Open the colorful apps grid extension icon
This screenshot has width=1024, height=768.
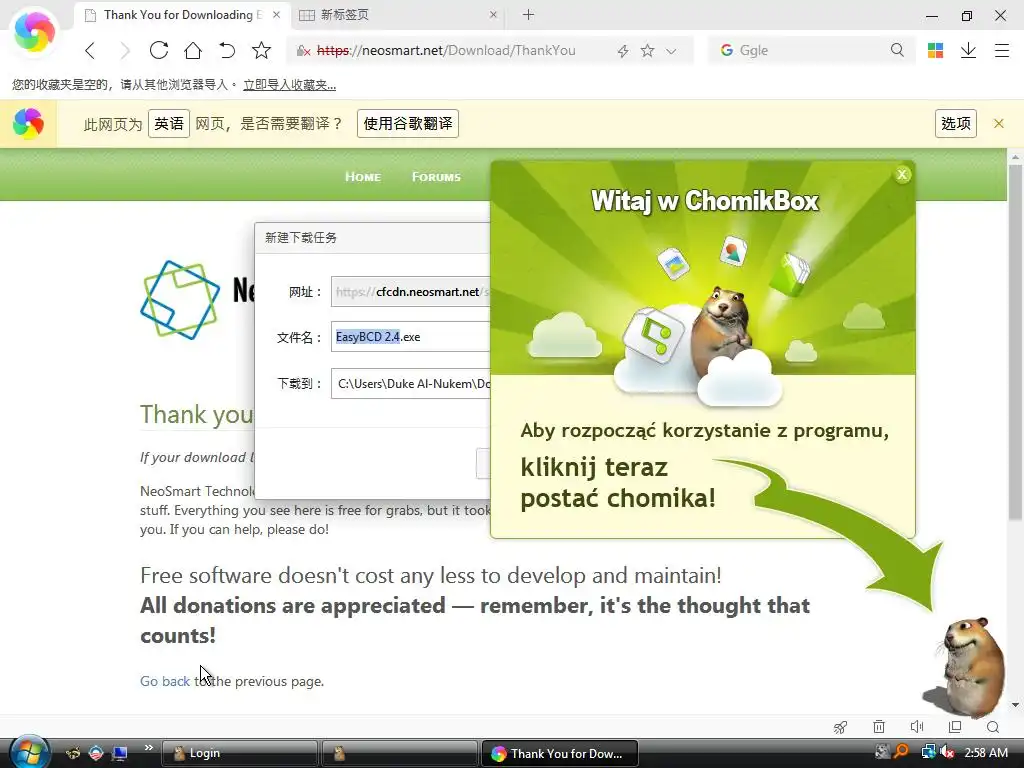coord(935,50)
